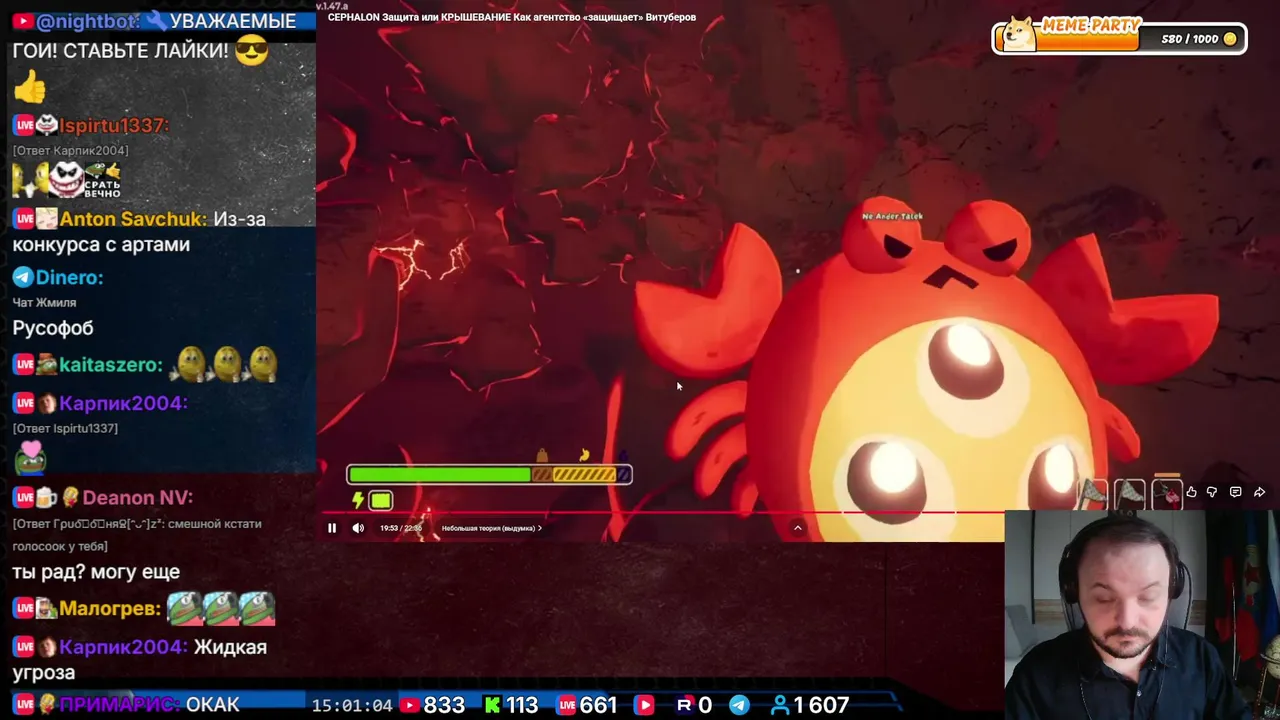Click username Ispirtu1337 in chat
Image resolution: width=1280 pixels, height=720 pixels.
click(114, 125)
